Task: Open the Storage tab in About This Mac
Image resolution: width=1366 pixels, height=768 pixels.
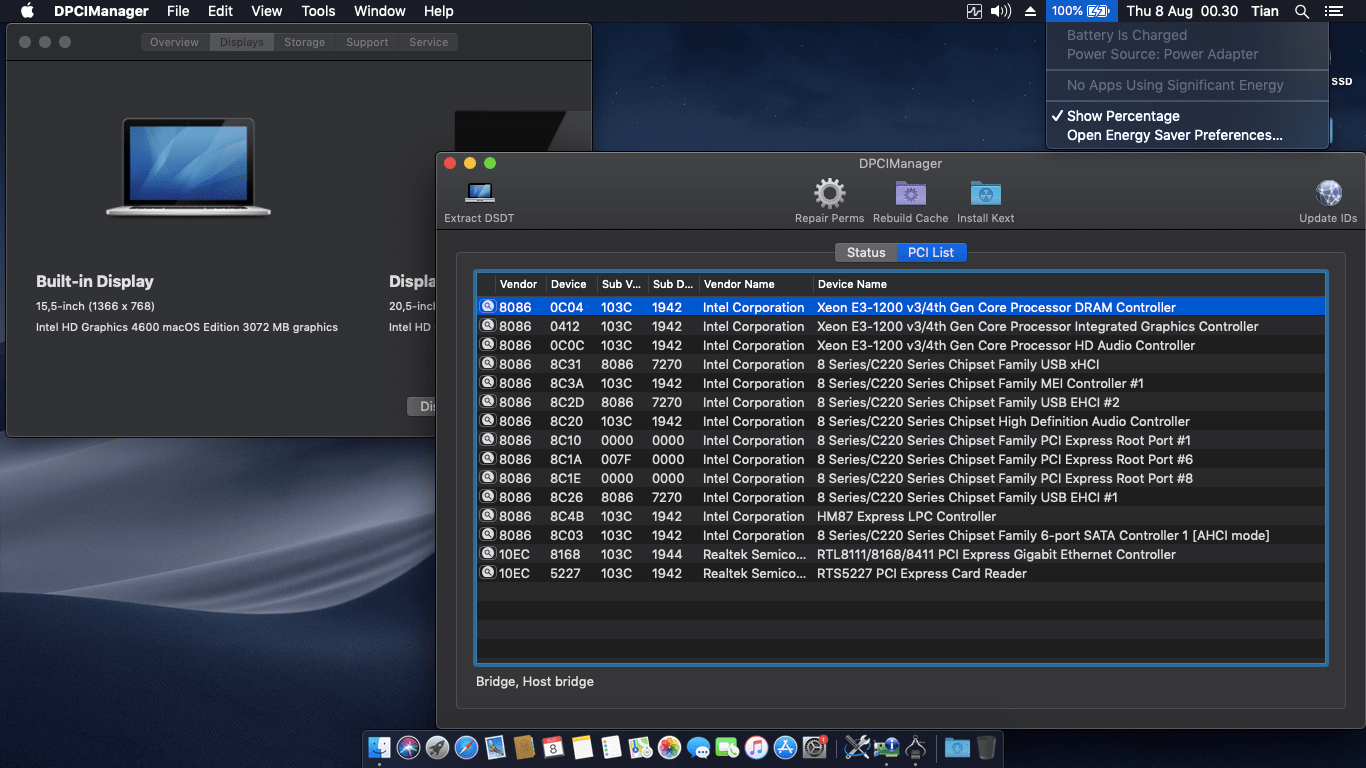Action: (304, 42)
